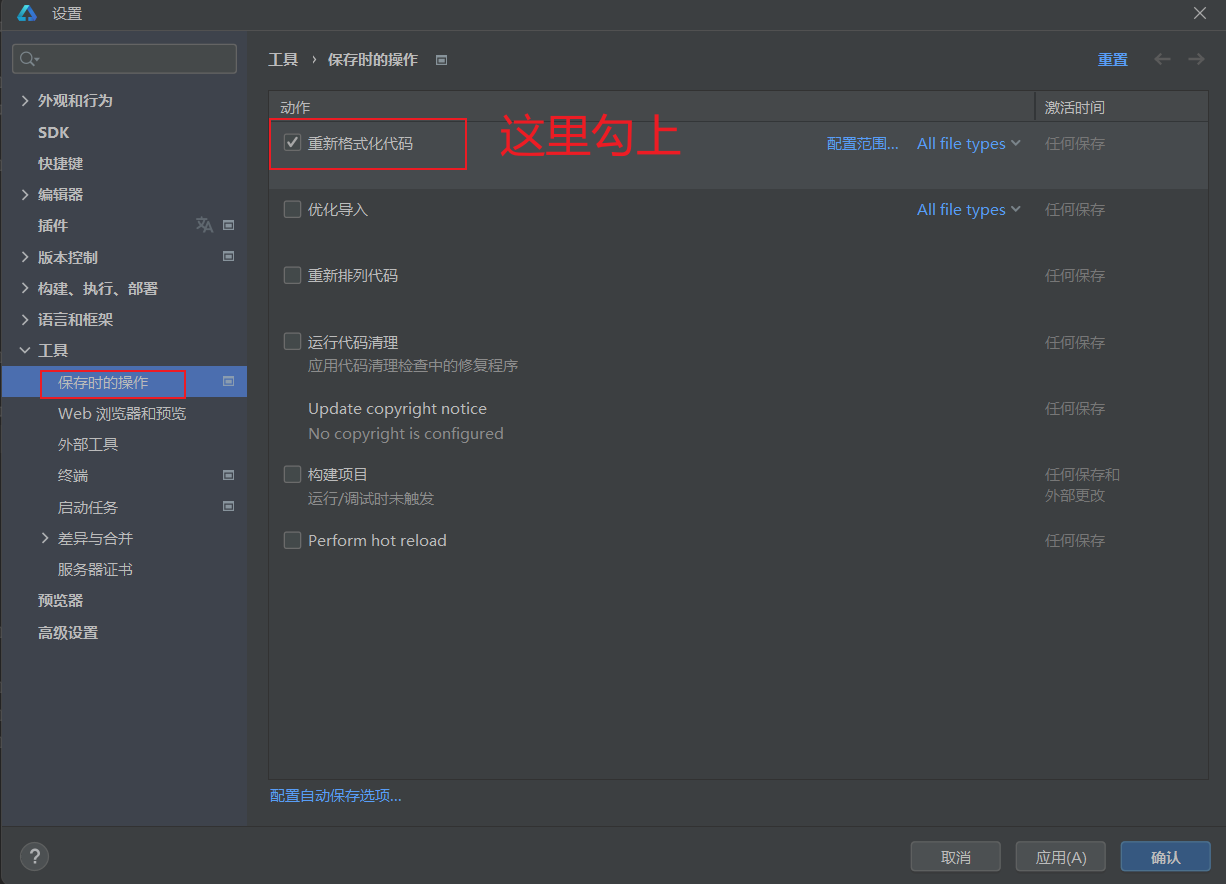Click the settings search field
This screenshot has width=1226, height=884.
coord(124,58)
